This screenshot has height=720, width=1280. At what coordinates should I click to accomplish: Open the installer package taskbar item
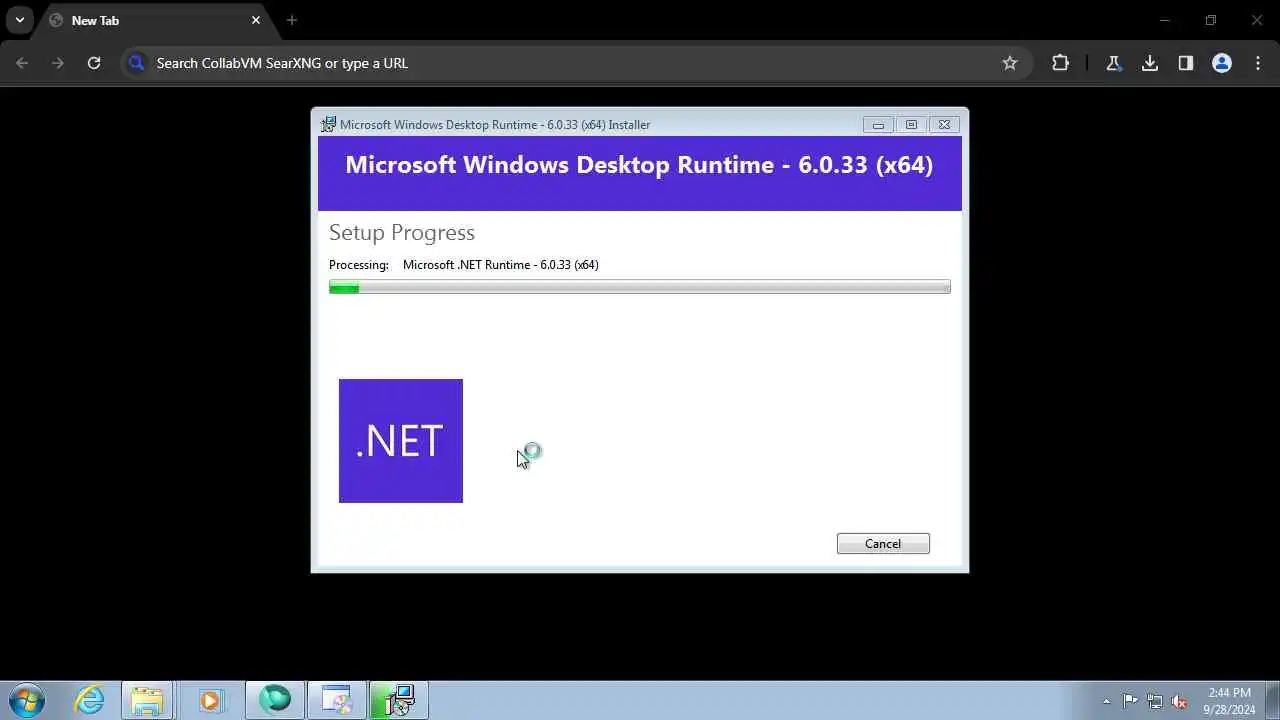[x=337, y=700]
